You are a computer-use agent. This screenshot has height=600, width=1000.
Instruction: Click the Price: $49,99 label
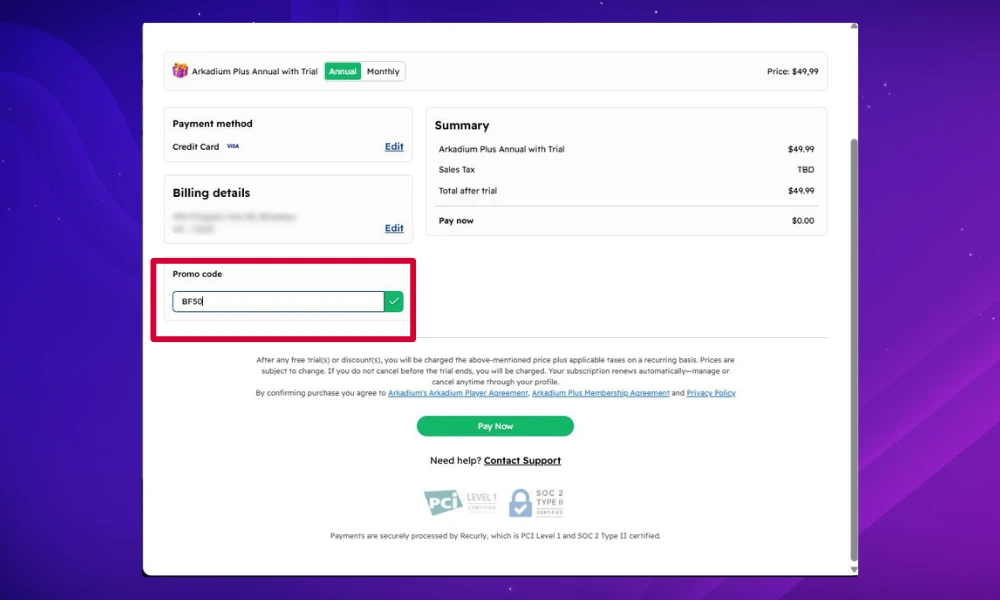point(792,72)
